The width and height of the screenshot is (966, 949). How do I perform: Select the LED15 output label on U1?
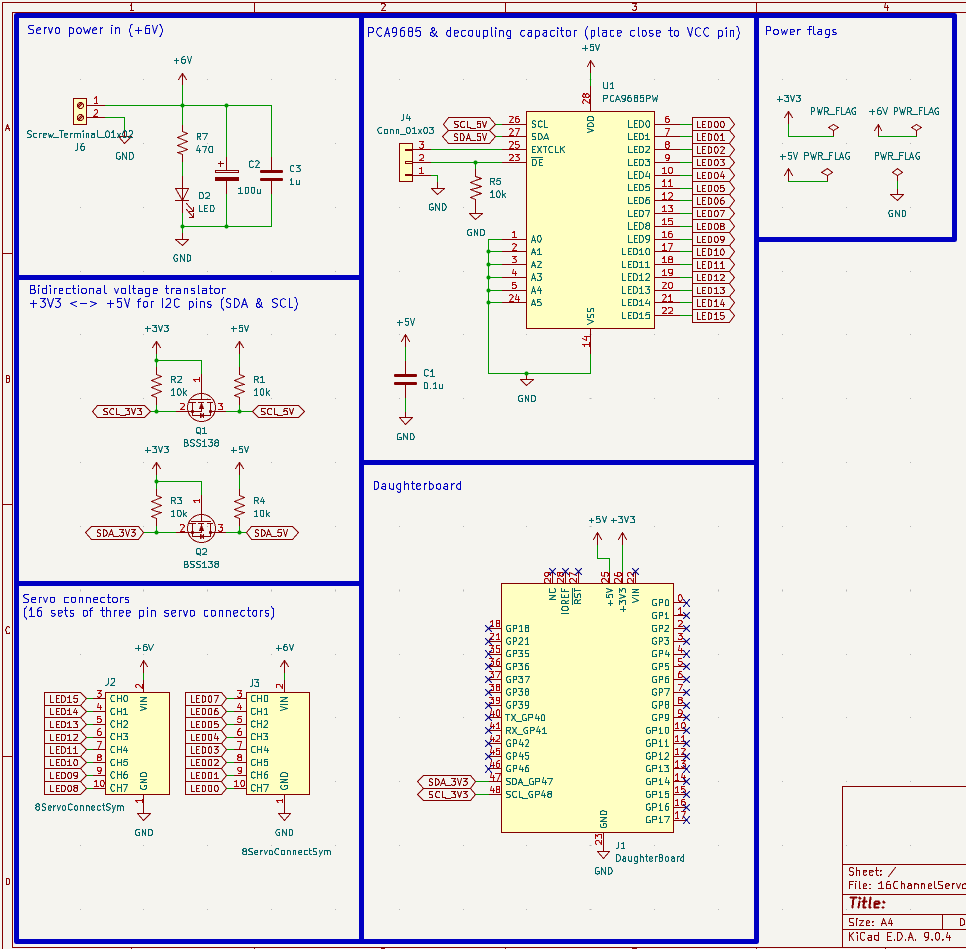point(711,316)
